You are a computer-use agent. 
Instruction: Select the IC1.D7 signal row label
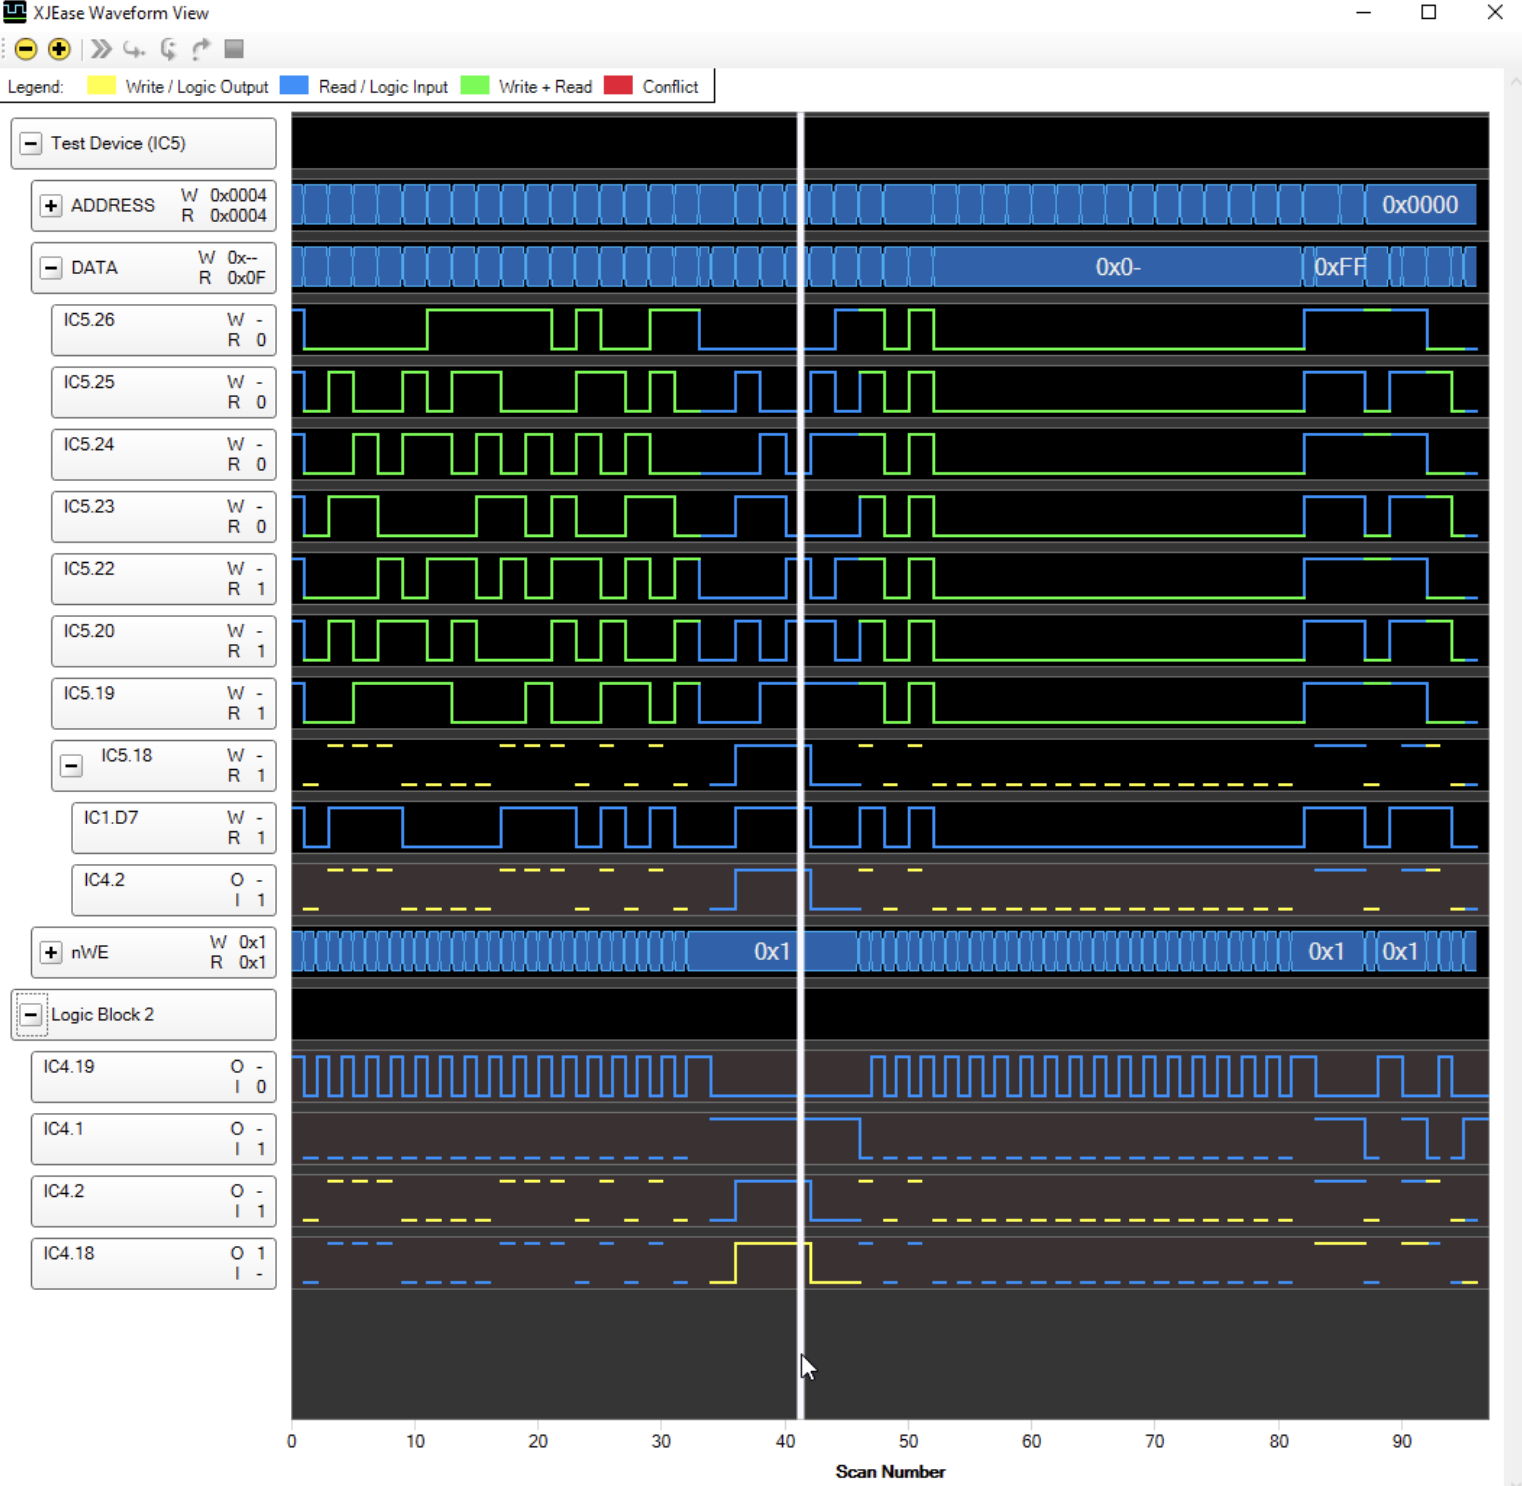(111, 818)
